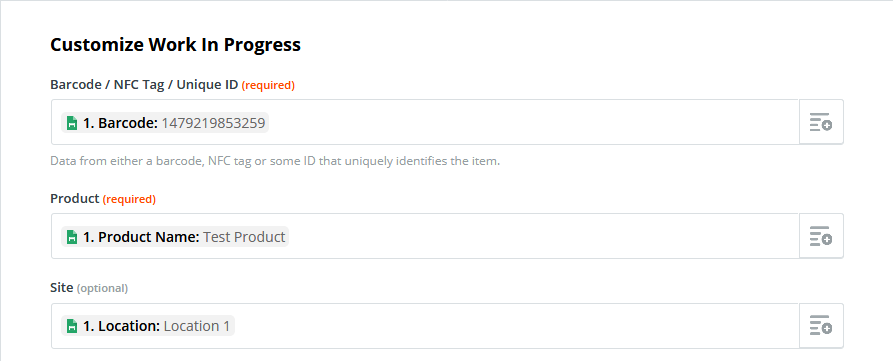Place cursor in the Site input's empty area
Image resolution: width=893 pixels, height=361 pixels.
515,326
